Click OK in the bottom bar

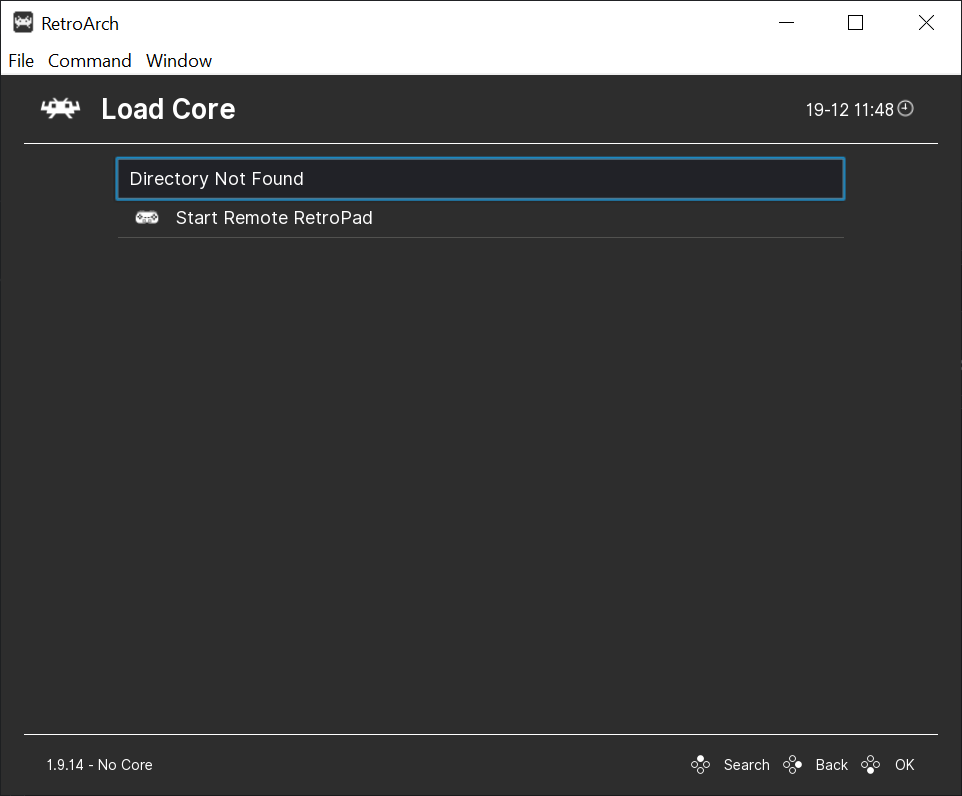coord(904,764)
